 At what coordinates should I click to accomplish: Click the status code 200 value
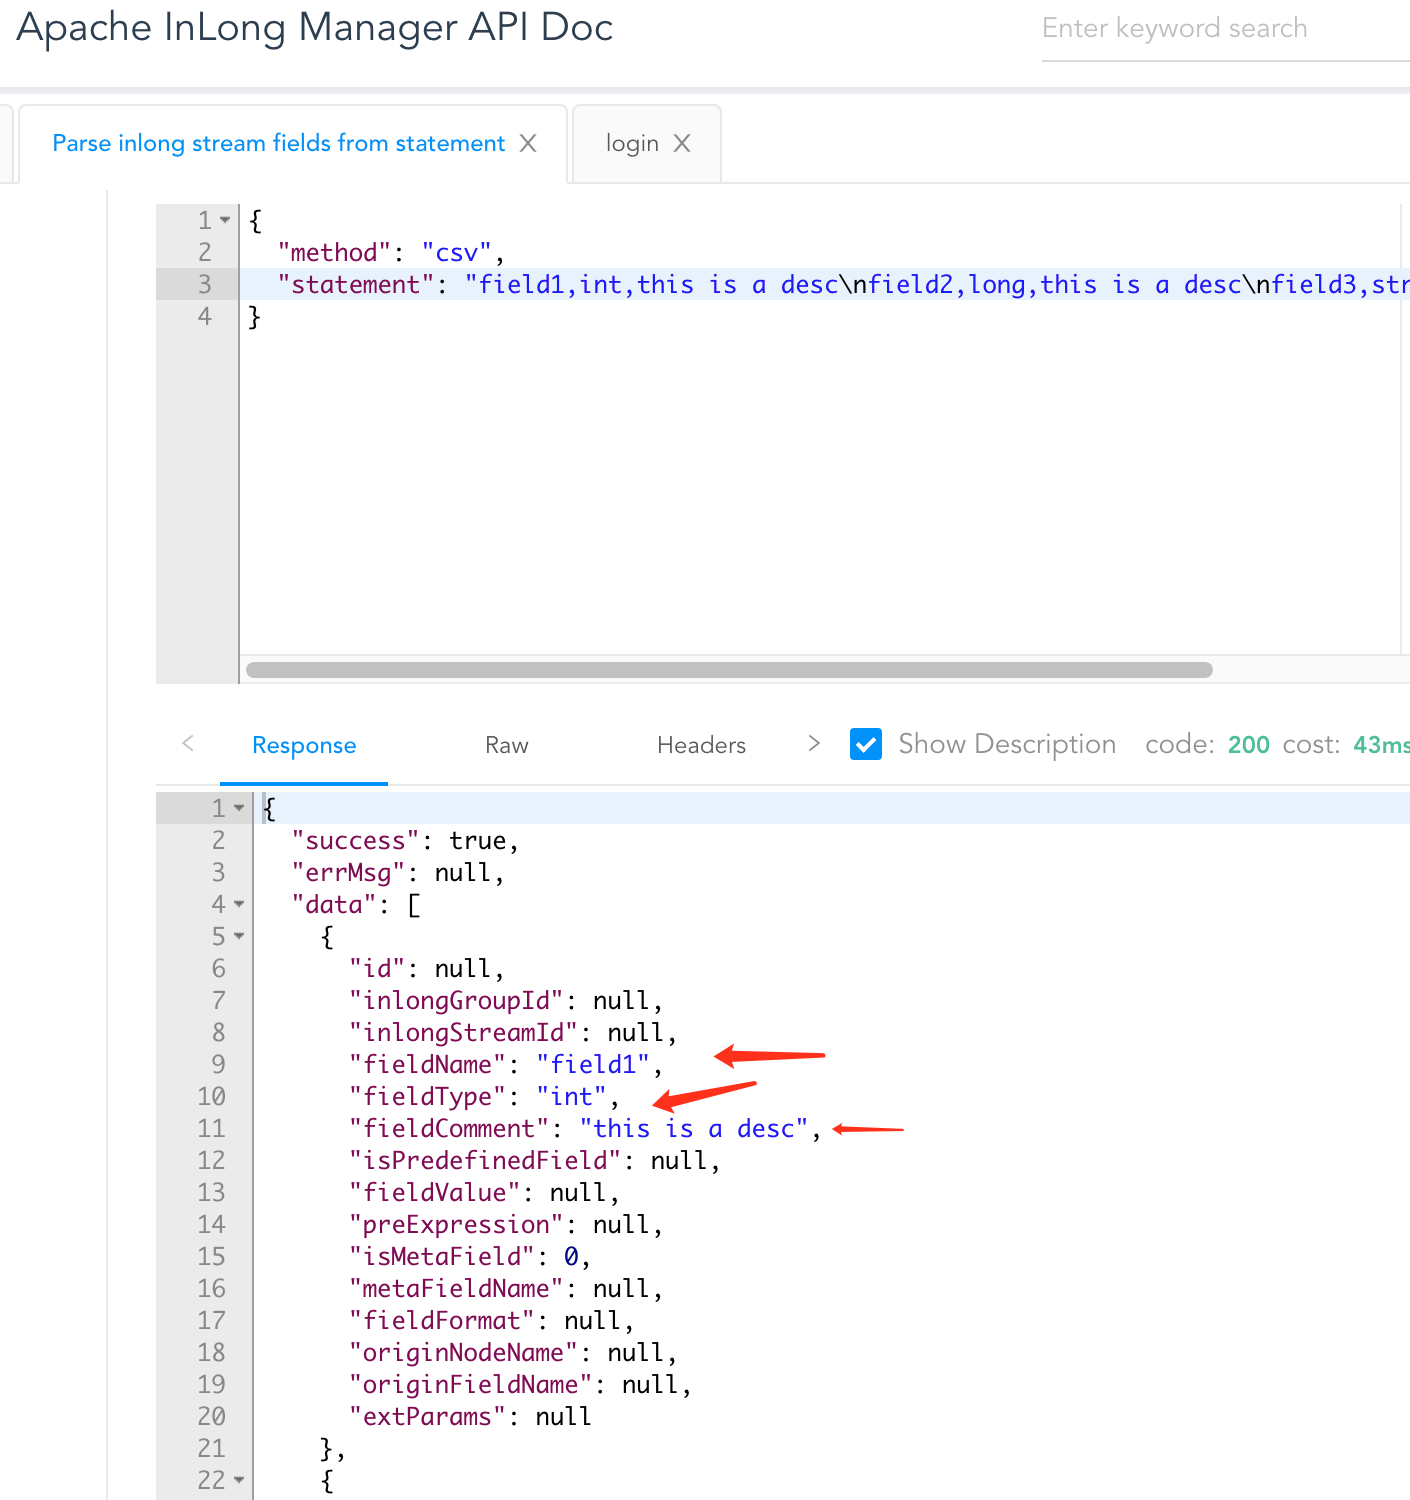coord(1249,744)
